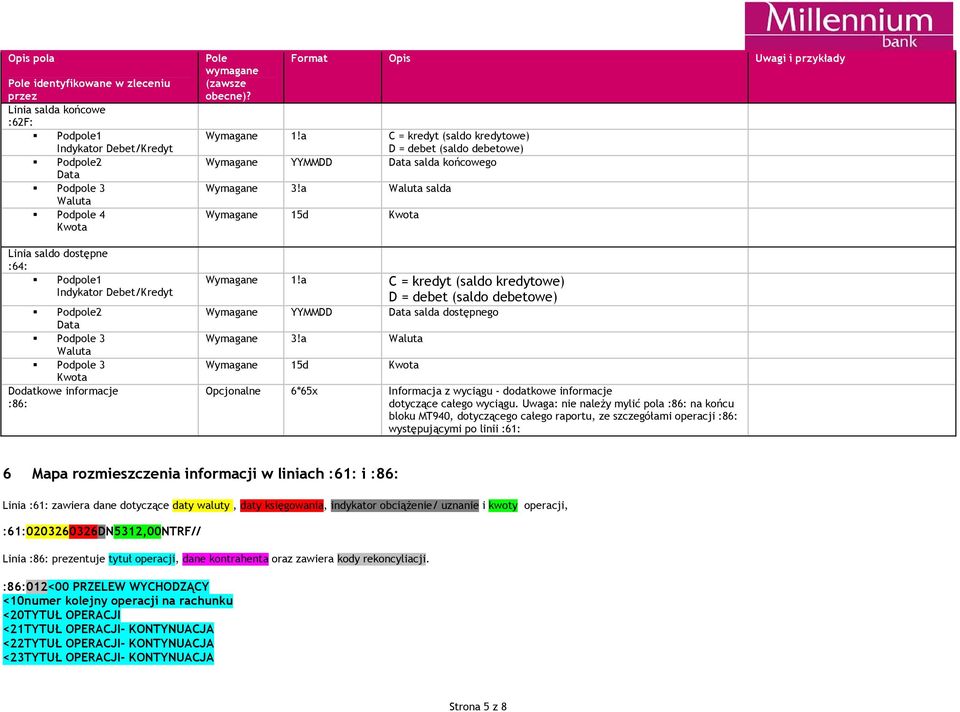Click the '<21TYTUŁ OPERACJI- KONTYNUACJA' line
Image resolution: width=960 pixels, height=712 pixels.
[x=108, y=629]
